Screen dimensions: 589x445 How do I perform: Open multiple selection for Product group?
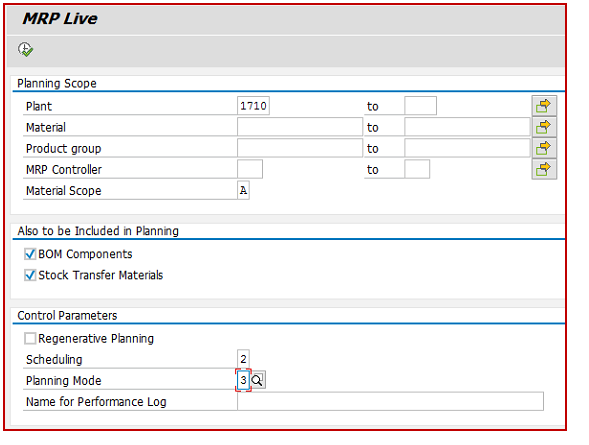coord(544,148)
